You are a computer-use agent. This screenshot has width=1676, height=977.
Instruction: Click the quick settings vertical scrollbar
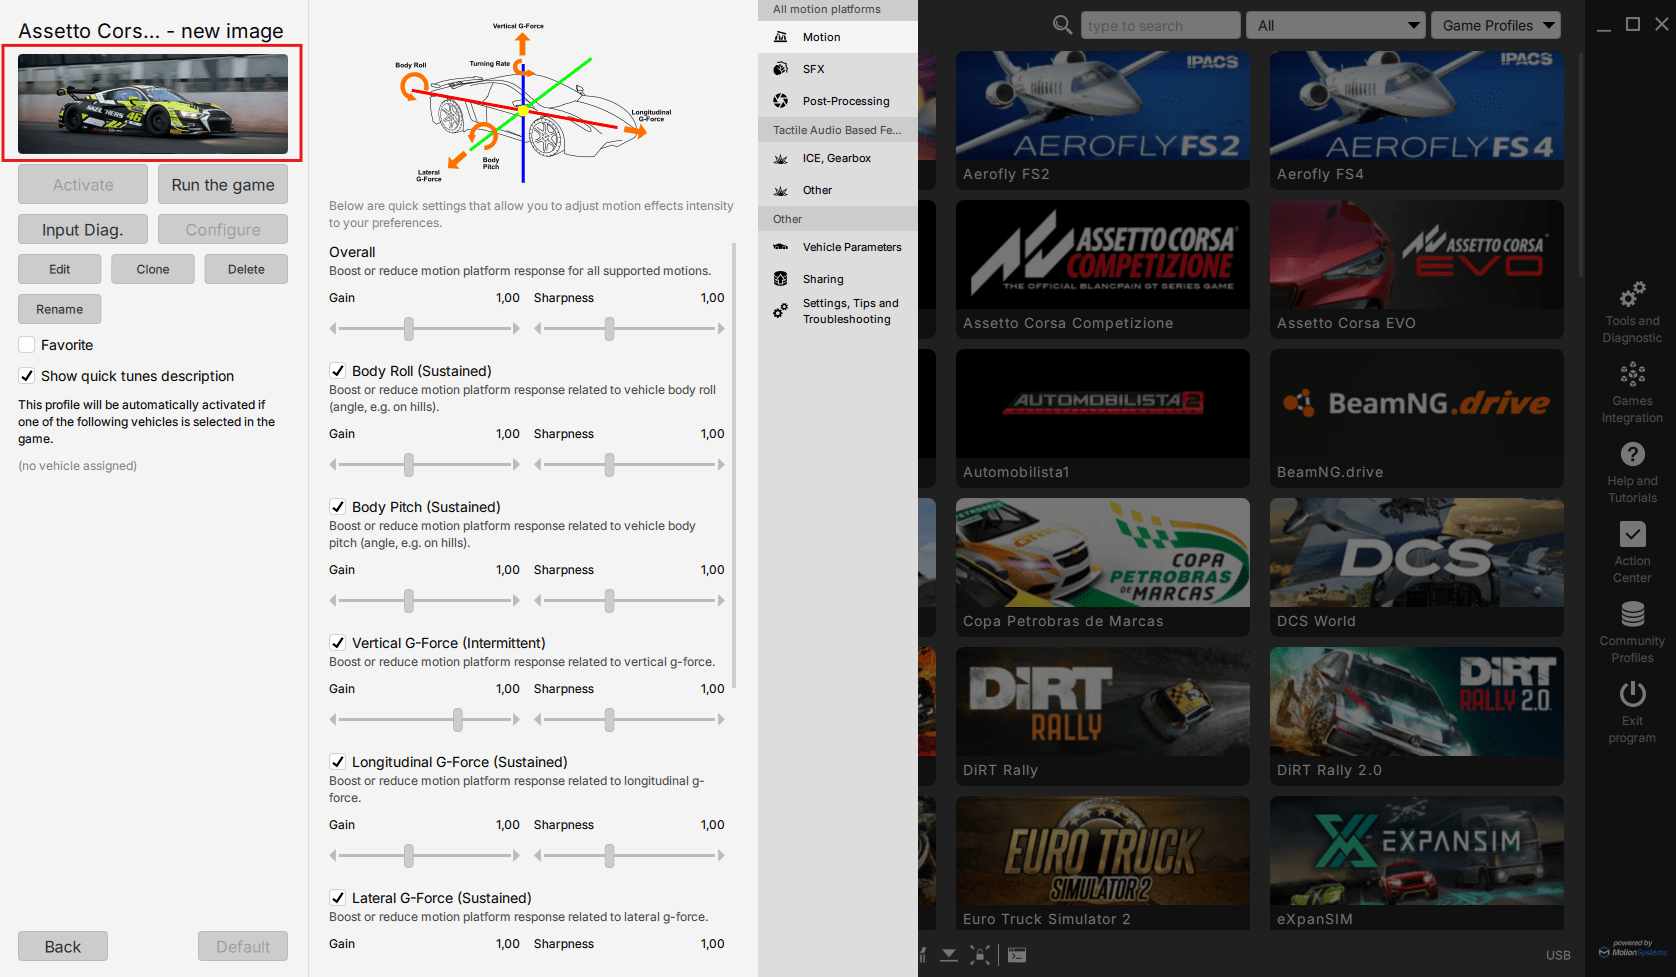point(734,465)
